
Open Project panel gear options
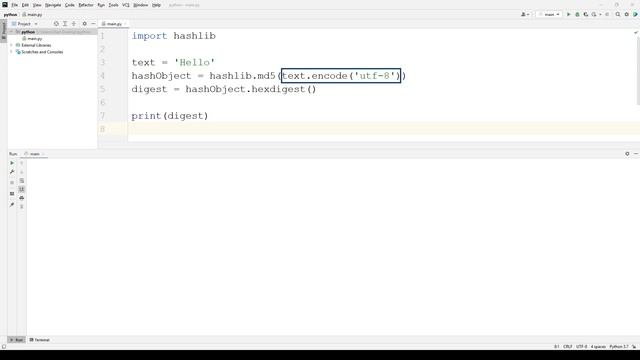click(x=84, y=24)
